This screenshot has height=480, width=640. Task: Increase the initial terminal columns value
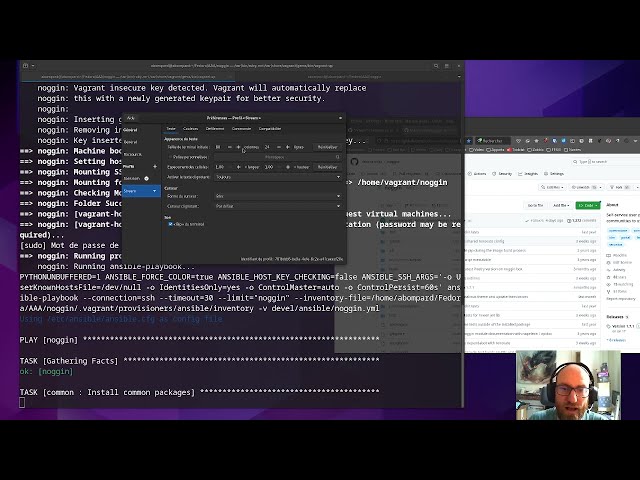238,147
